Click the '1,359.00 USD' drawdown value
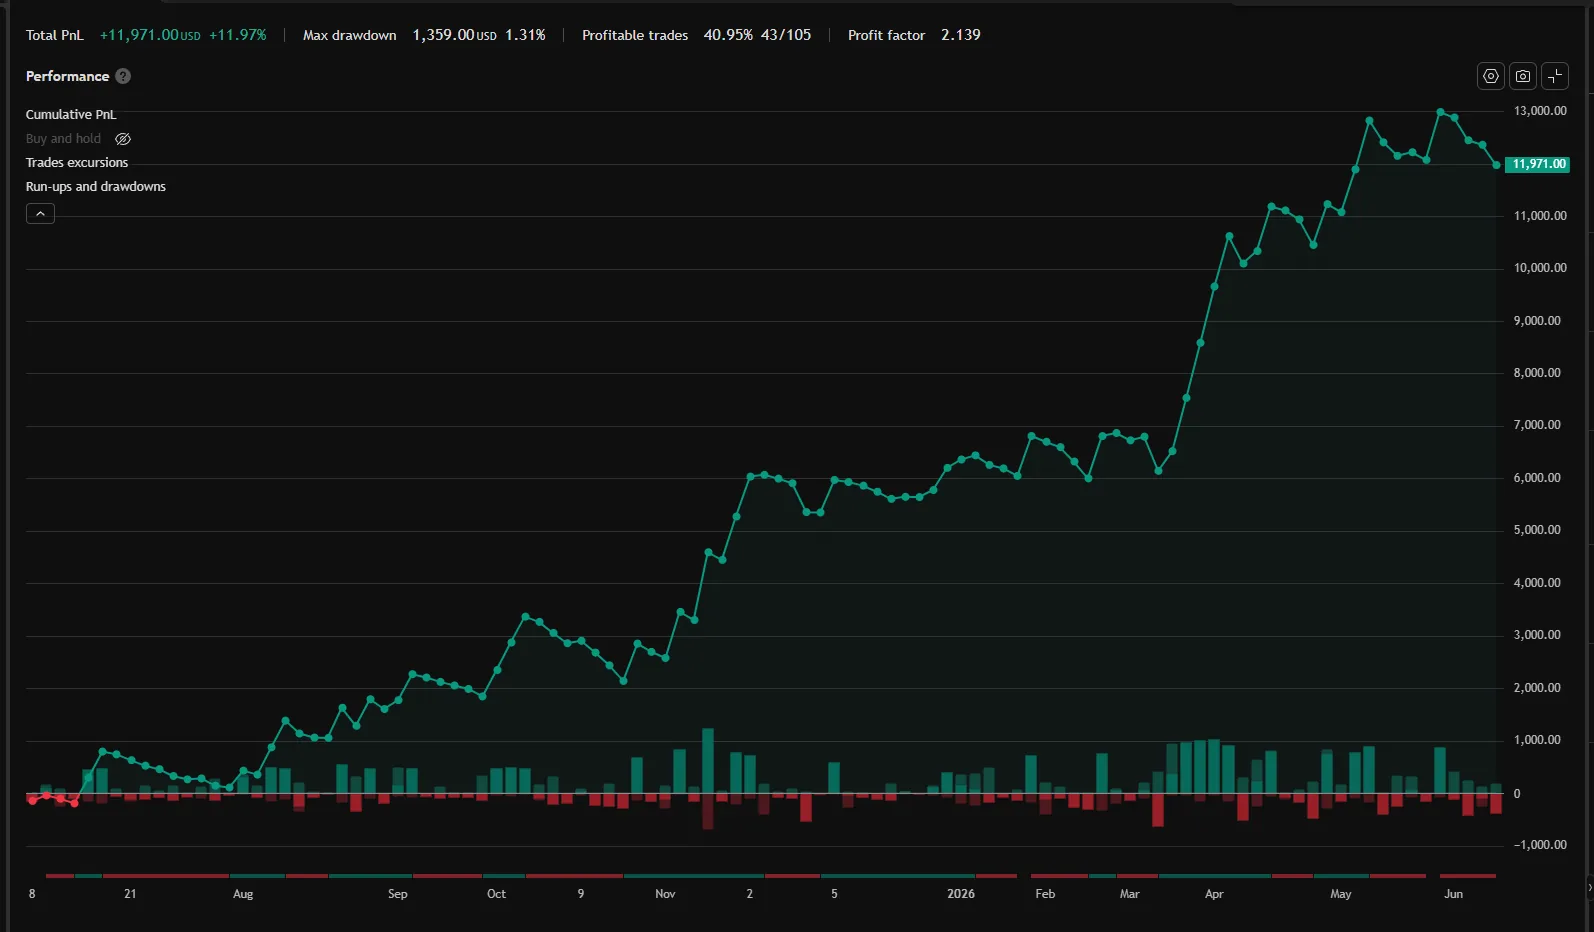Image resolution: width=1594 pixels, height=932 pixels. [455, 35]
